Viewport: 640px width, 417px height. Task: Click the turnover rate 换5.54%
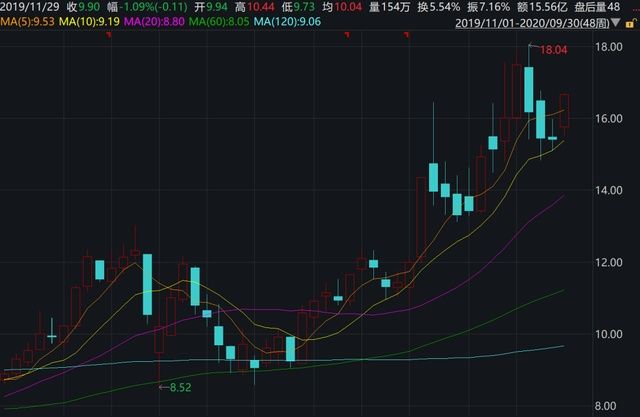tap(438, 7)
